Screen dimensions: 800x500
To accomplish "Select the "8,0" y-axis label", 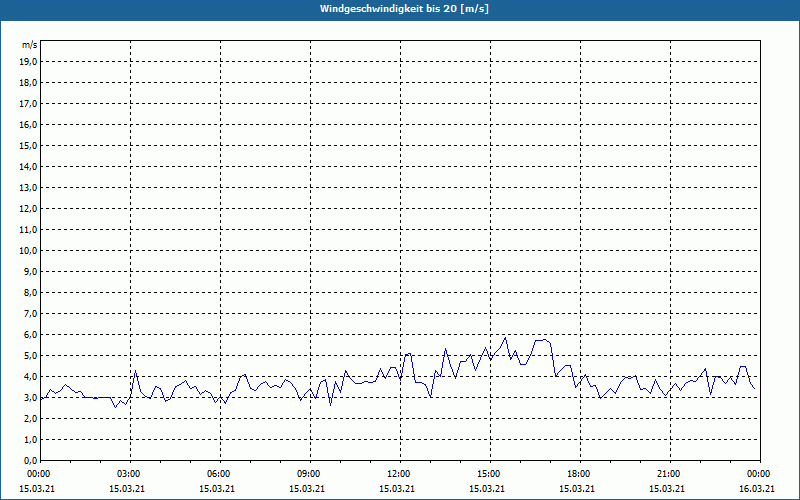I will (31, 293).
